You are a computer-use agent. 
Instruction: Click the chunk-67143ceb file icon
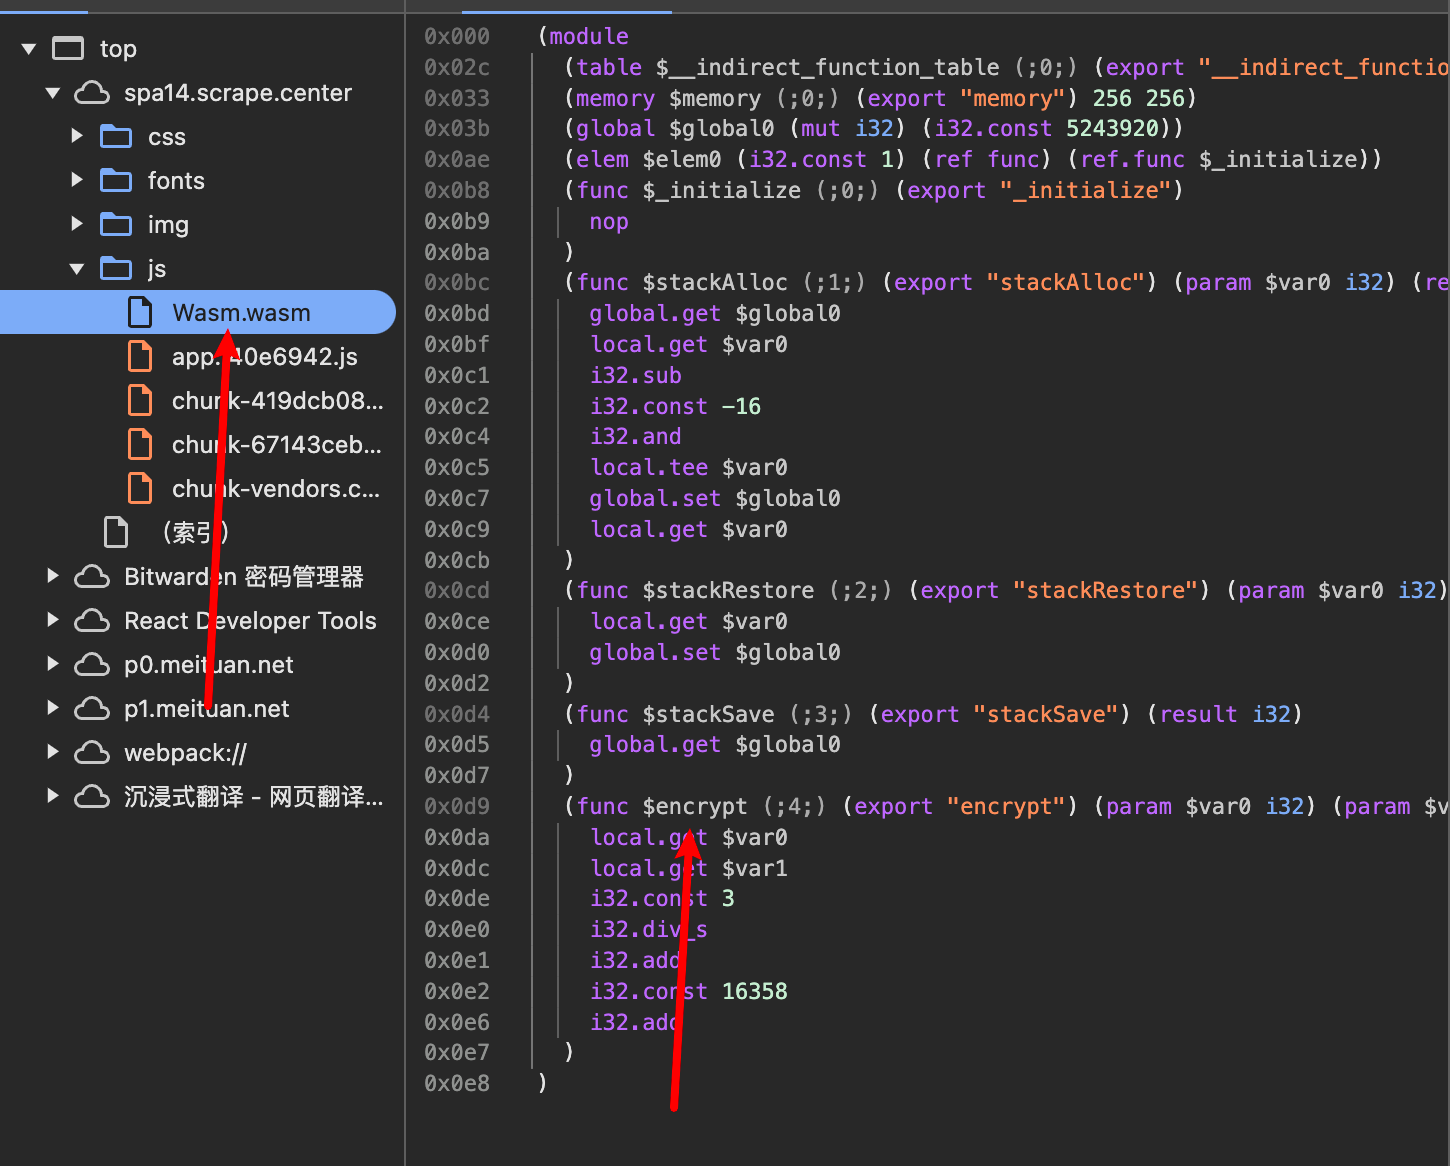(x=140, y=445)
